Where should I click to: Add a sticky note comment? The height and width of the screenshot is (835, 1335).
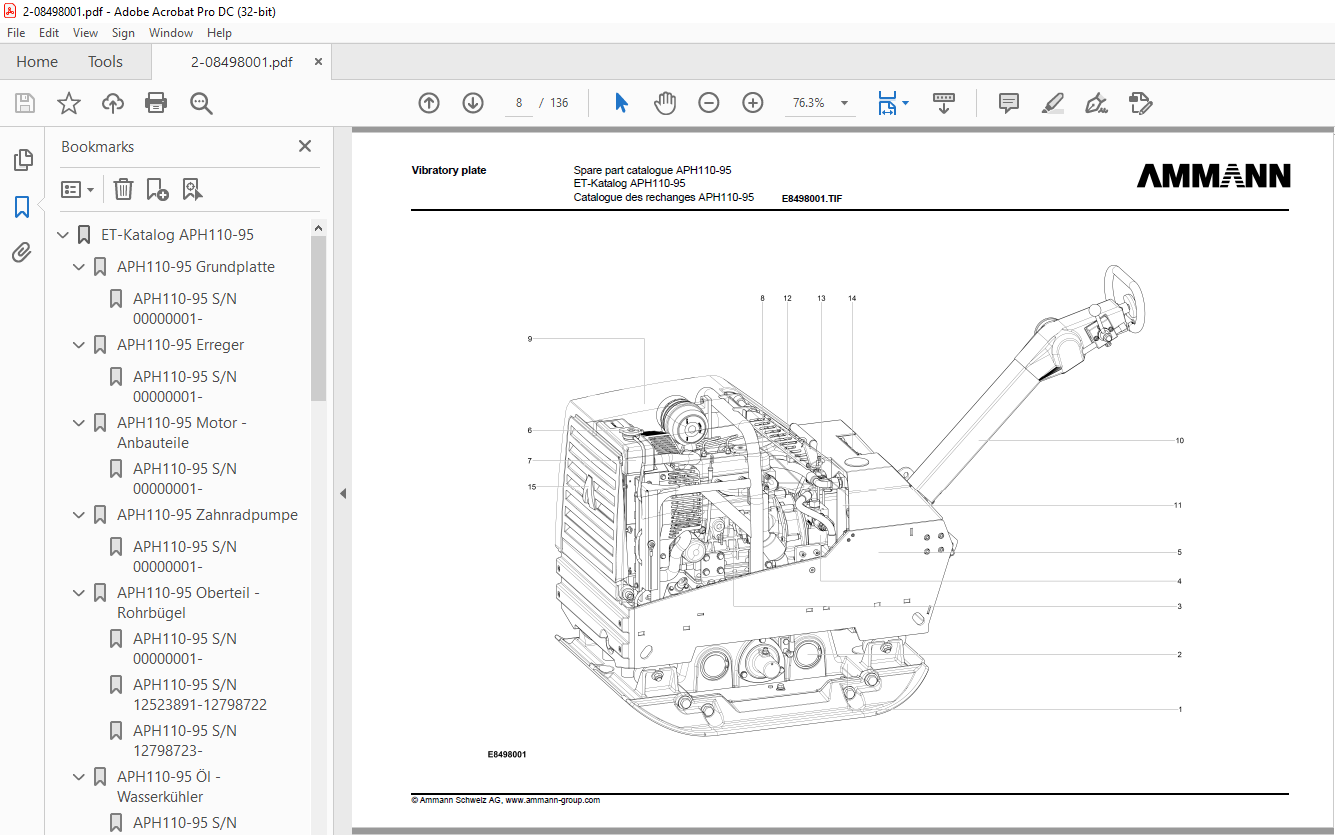tap(1009, 103)
